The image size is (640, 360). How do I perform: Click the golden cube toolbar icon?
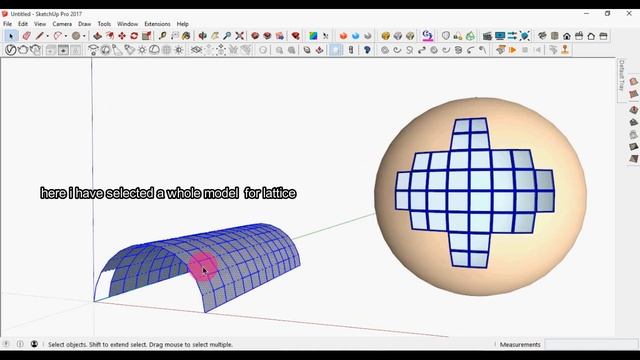[385, 36]
